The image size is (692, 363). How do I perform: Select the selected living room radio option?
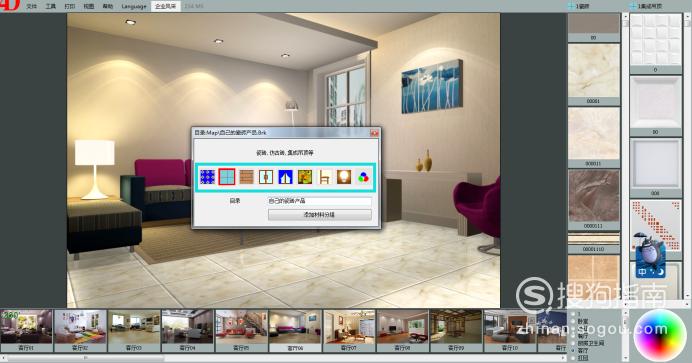573,350
